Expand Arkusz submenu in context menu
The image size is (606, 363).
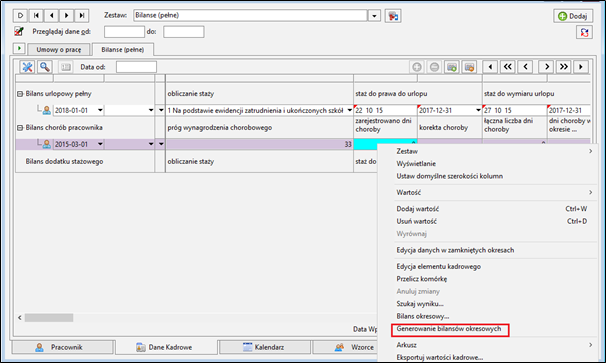tap(591, 345)
